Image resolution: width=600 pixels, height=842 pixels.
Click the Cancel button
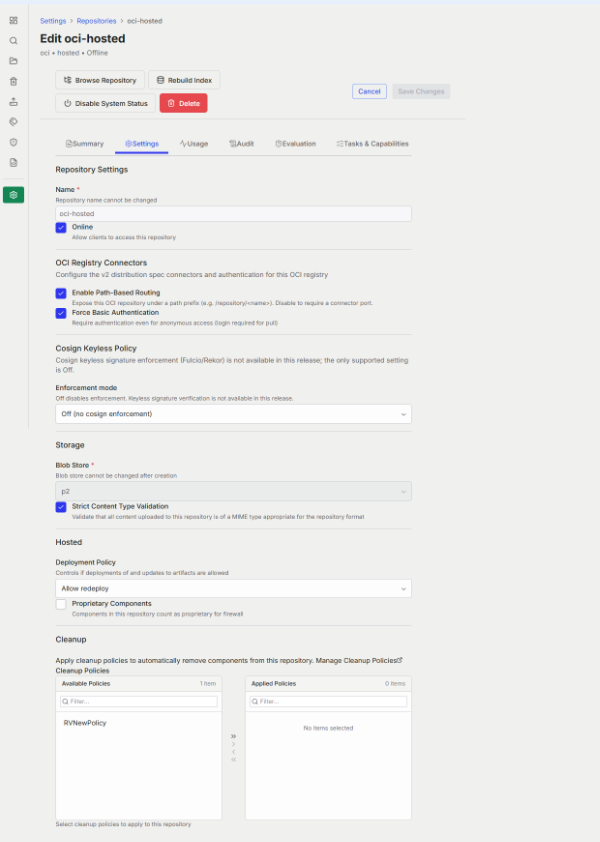(x=369, y=91)
